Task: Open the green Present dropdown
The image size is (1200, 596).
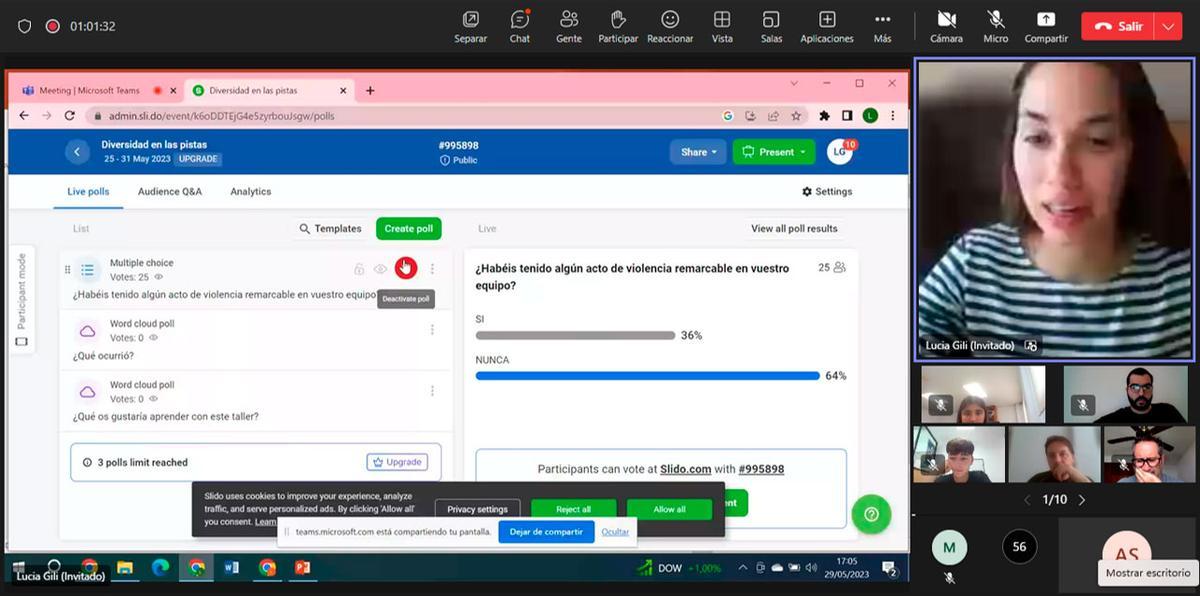Action: (774, 152)
